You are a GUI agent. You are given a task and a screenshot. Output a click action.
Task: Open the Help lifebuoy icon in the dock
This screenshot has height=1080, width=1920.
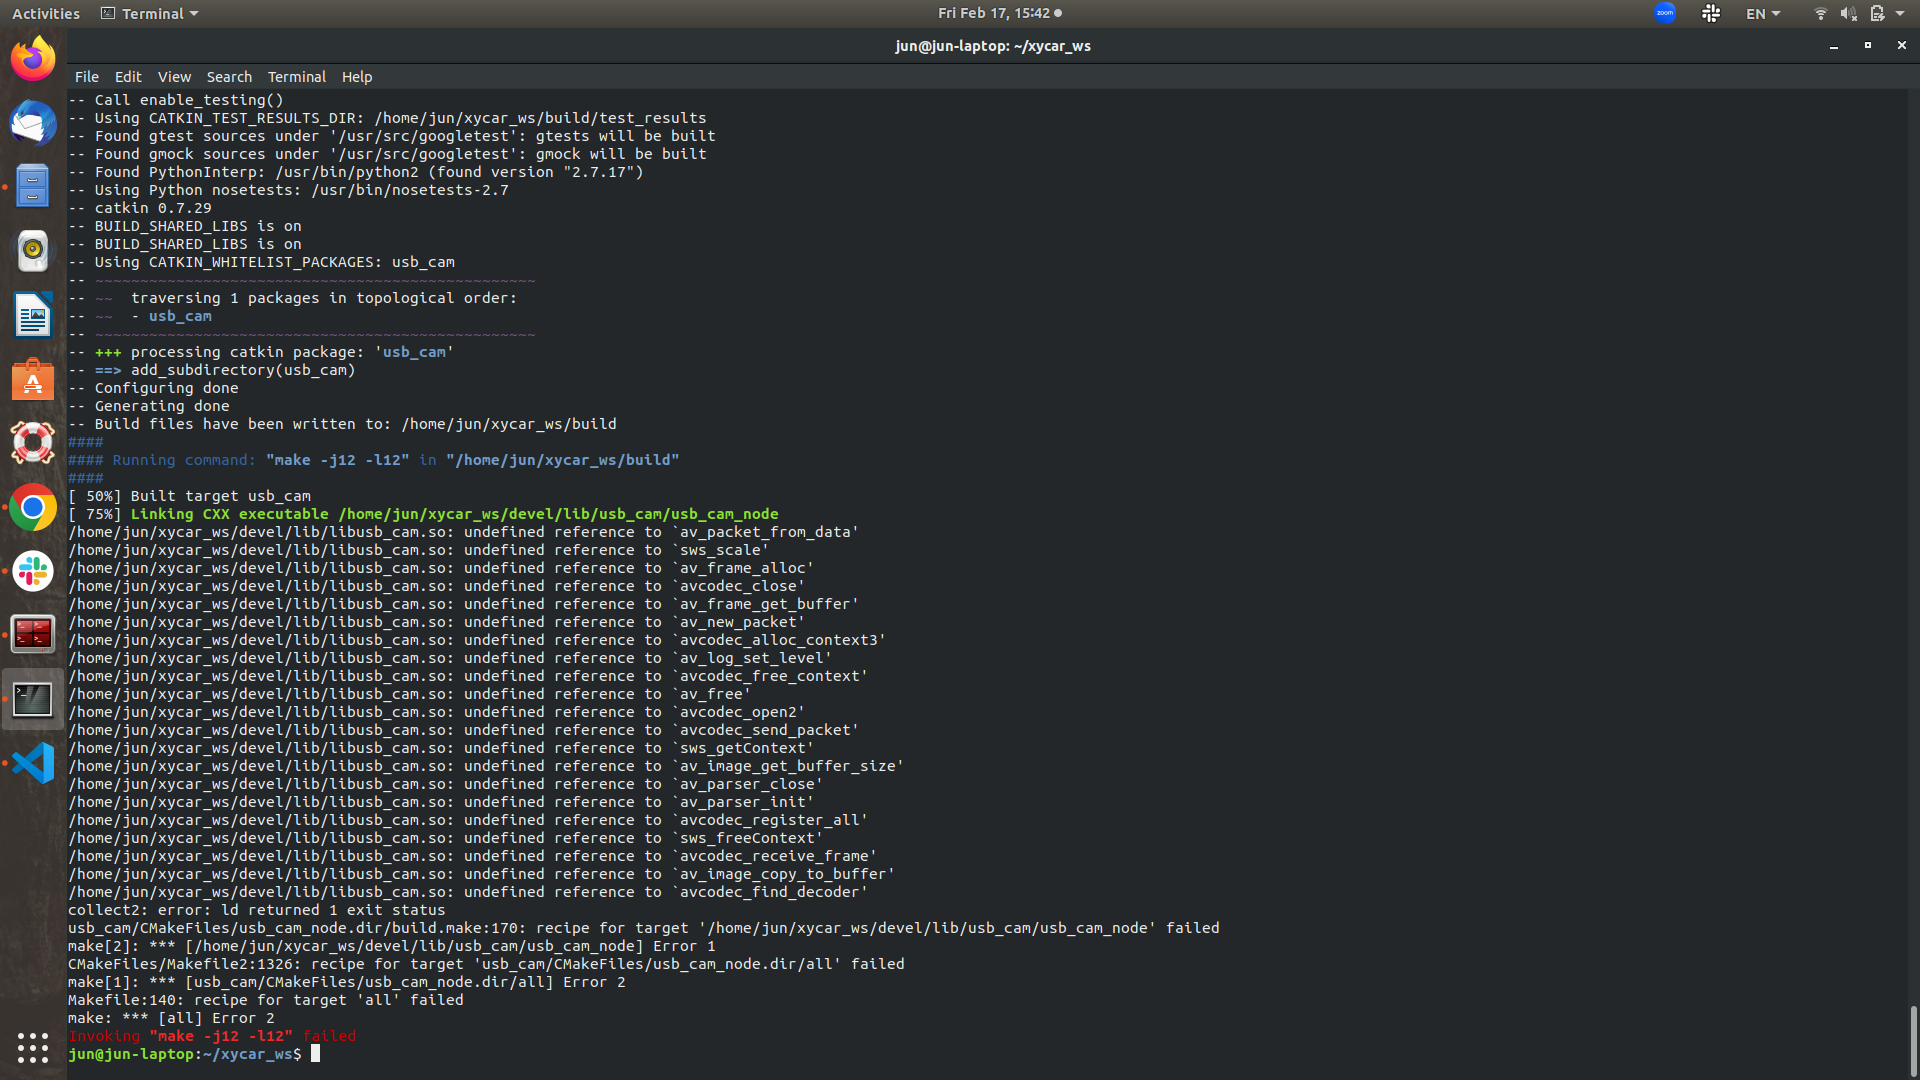tap(33, 443)
